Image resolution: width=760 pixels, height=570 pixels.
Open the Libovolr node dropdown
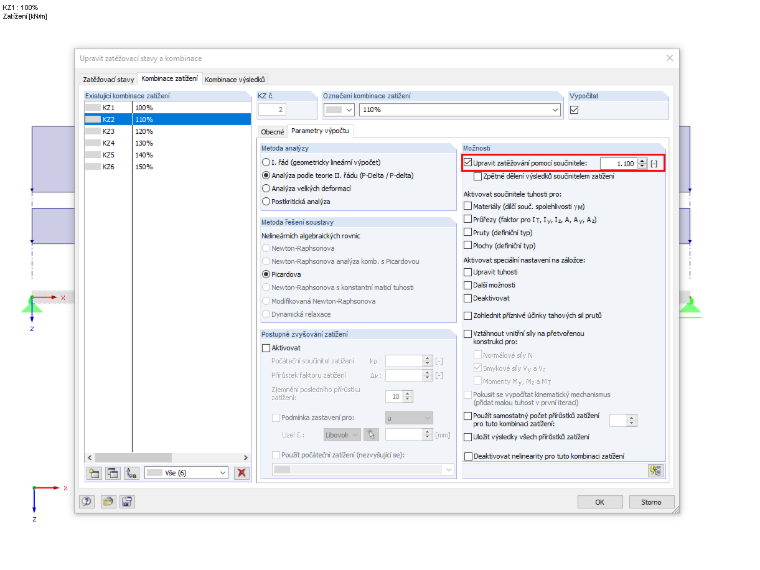(x=355, y=435)
